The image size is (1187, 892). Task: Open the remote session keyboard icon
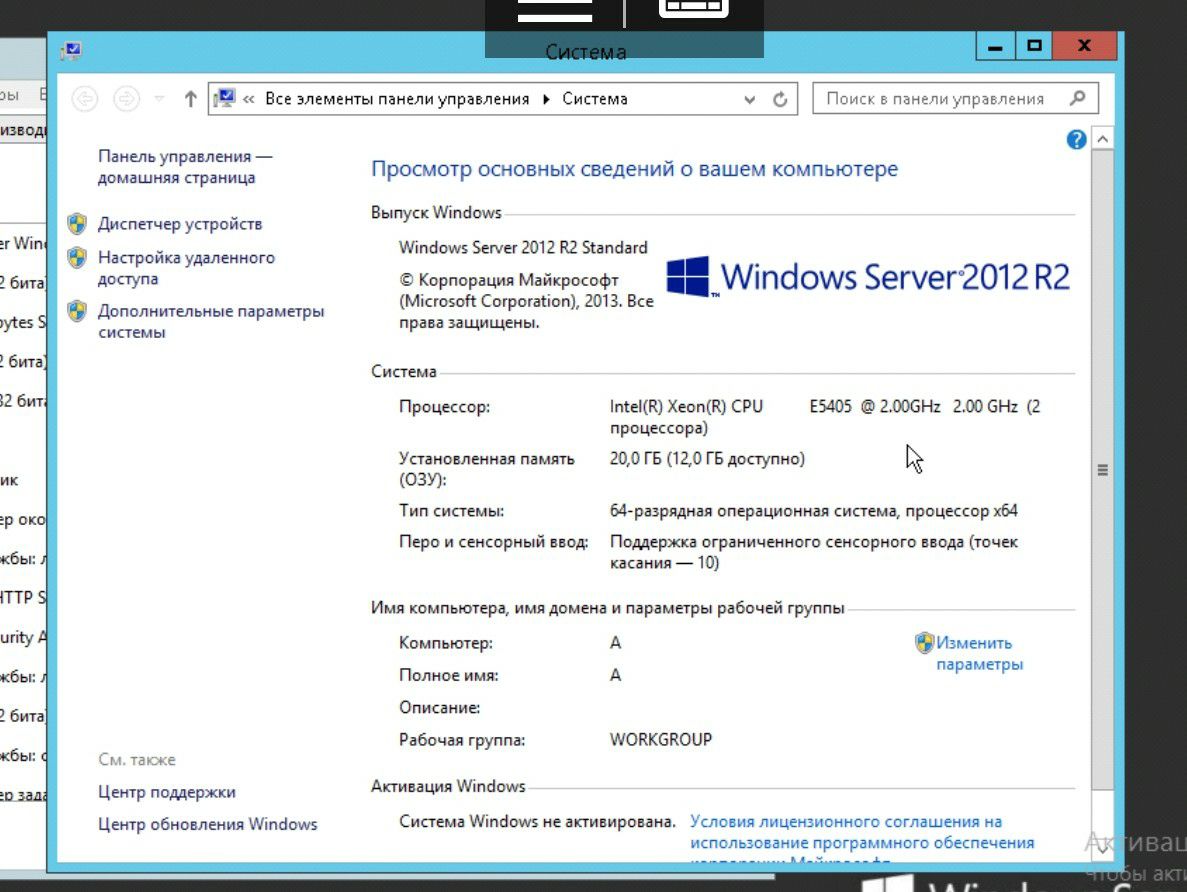coord(693,8)
